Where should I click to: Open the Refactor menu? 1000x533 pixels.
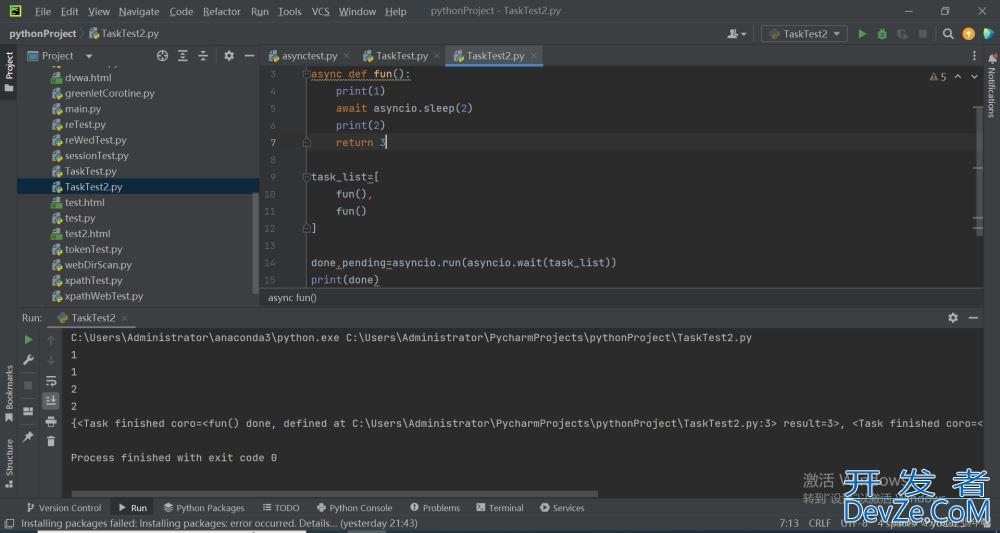(221, 11)
